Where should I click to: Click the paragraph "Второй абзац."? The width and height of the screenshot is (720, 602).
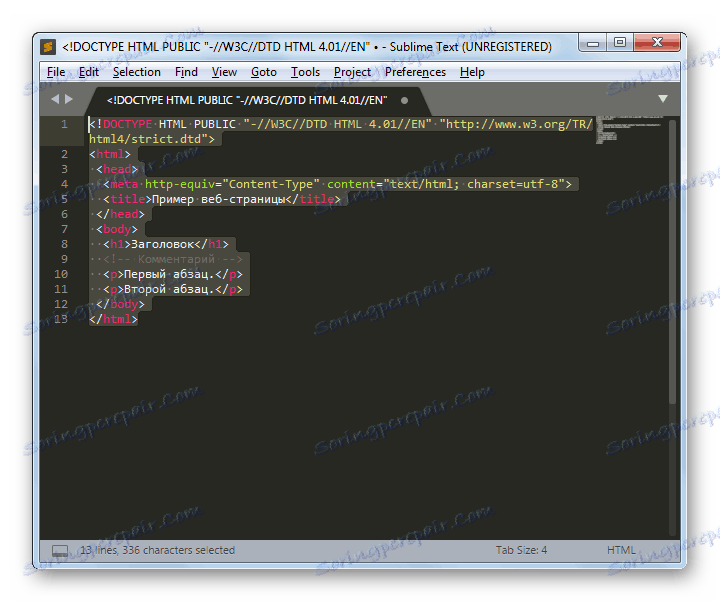point(169,289)
